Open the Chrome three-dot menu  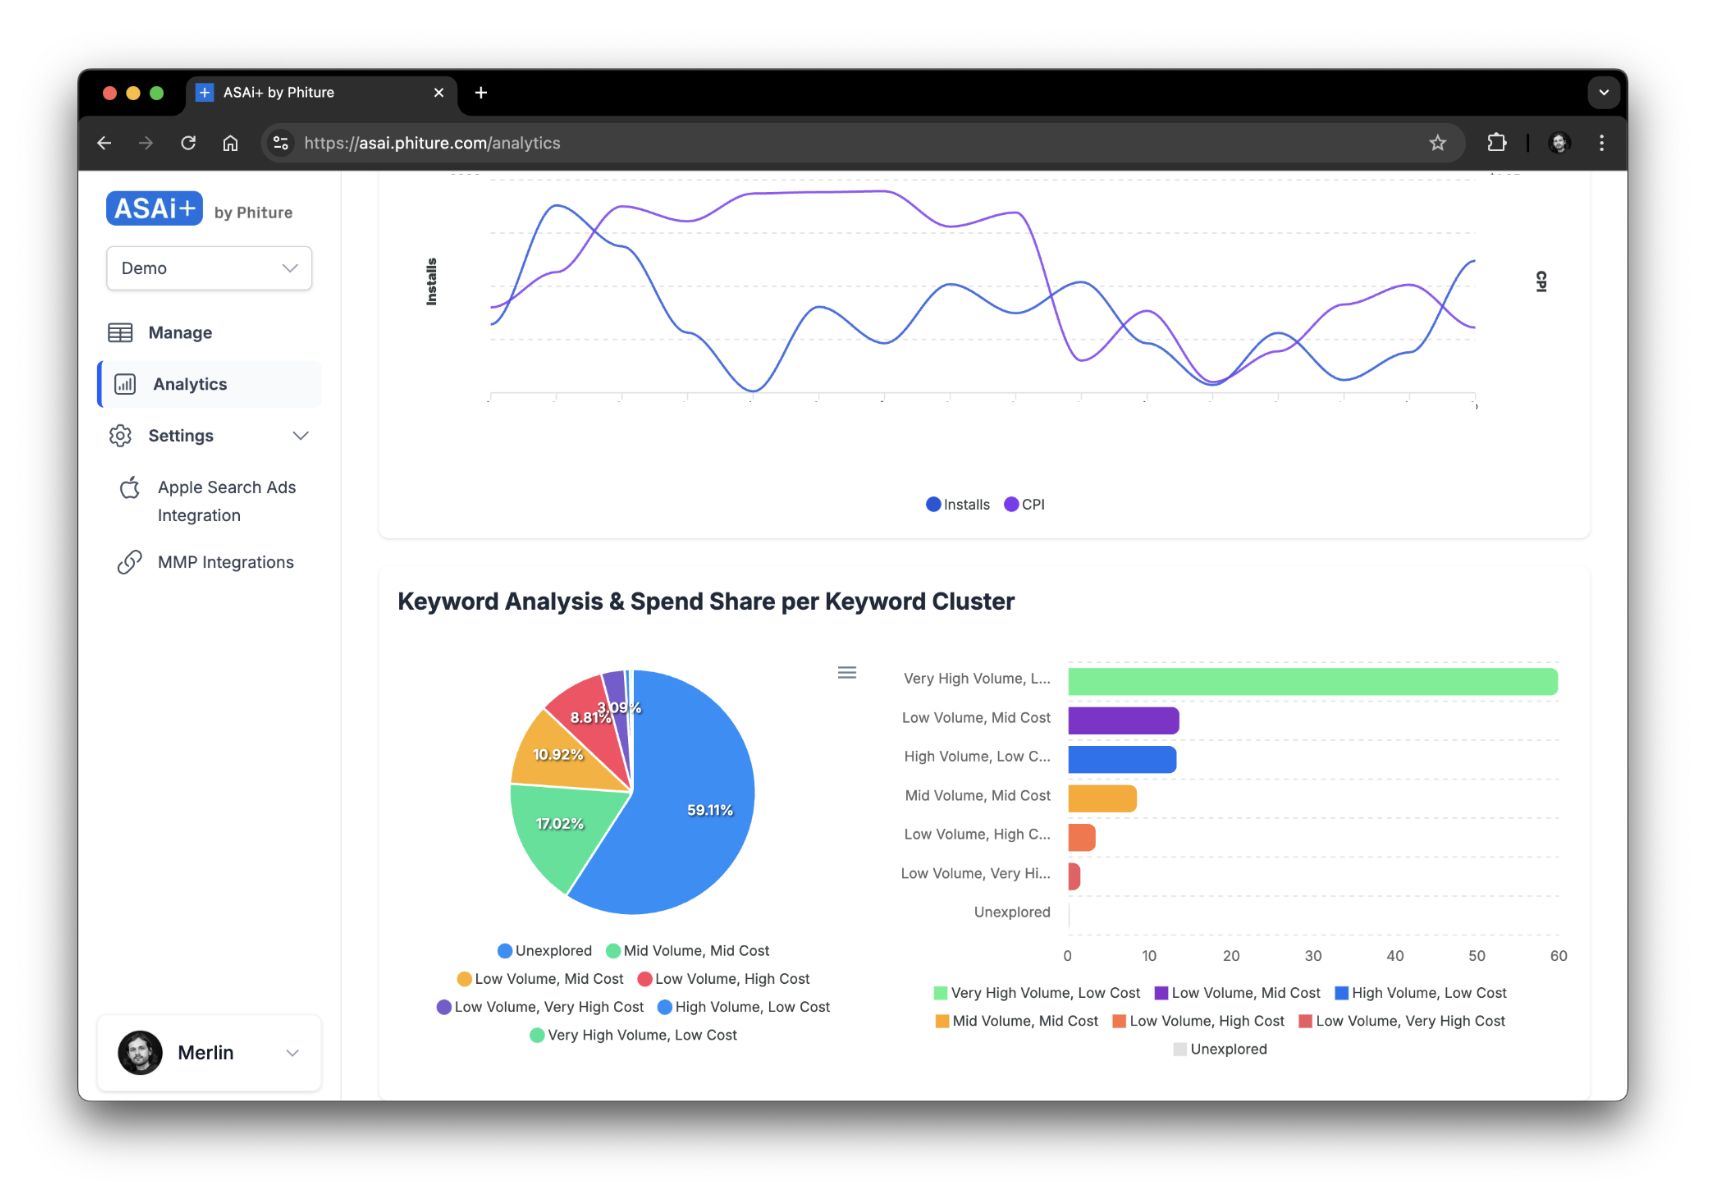click(1601, 143)
